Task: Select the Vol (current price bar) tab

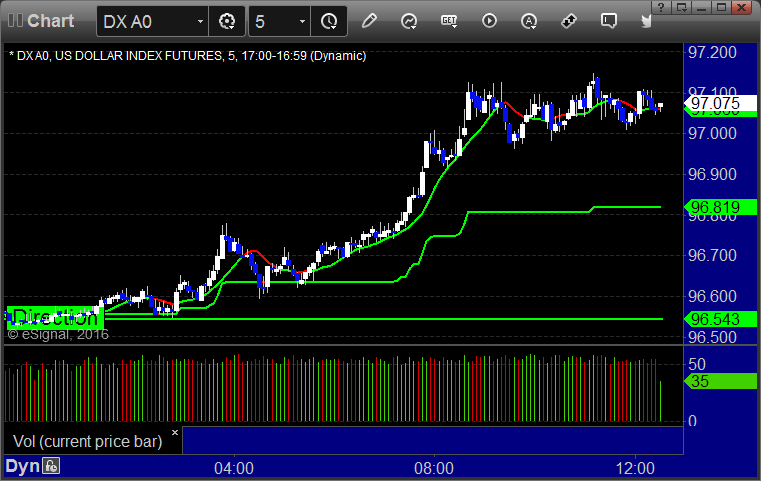Action: coord(90,441)
